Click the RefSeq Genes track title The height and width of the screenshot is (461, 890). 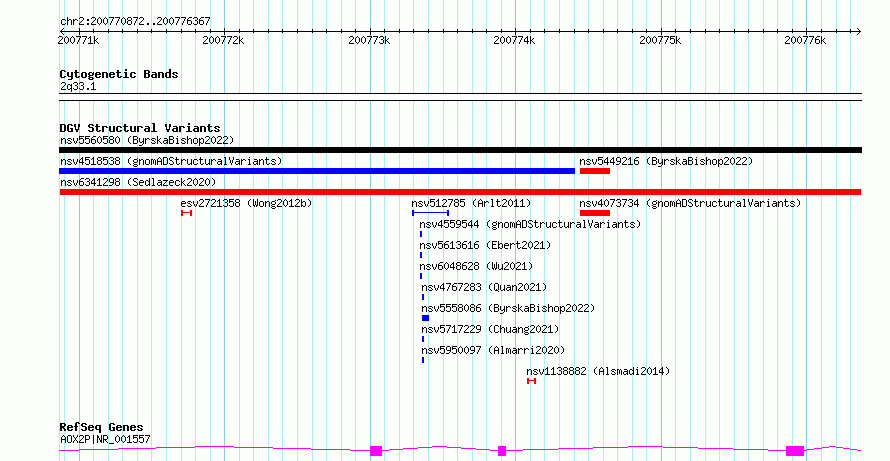coord(101,427)
